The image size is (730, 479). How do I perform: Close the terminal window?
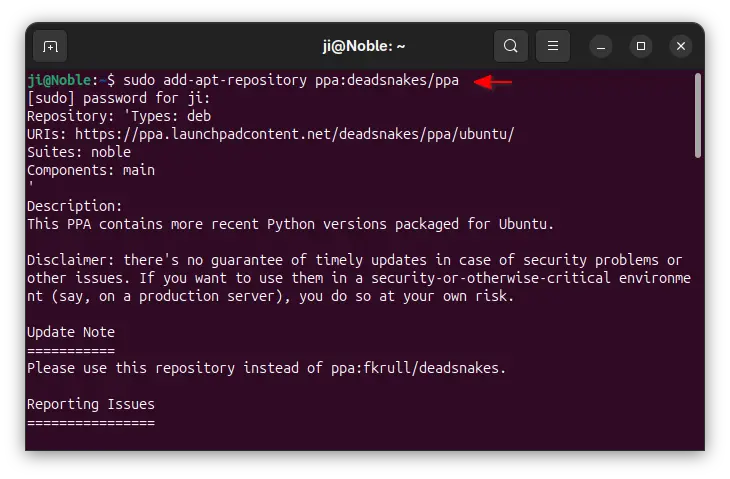(x=681, y=47)
